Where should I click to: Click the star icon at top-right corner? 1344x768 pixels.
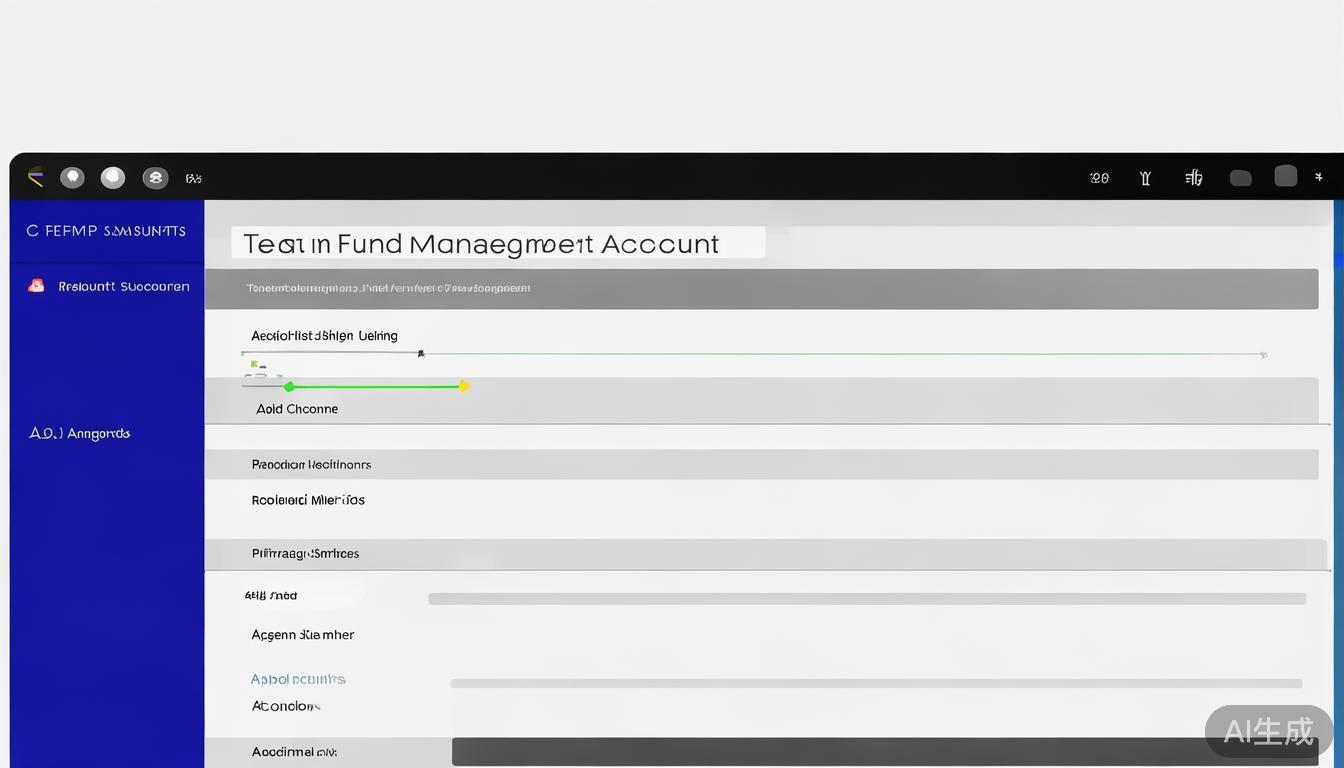coord(1319,177)
